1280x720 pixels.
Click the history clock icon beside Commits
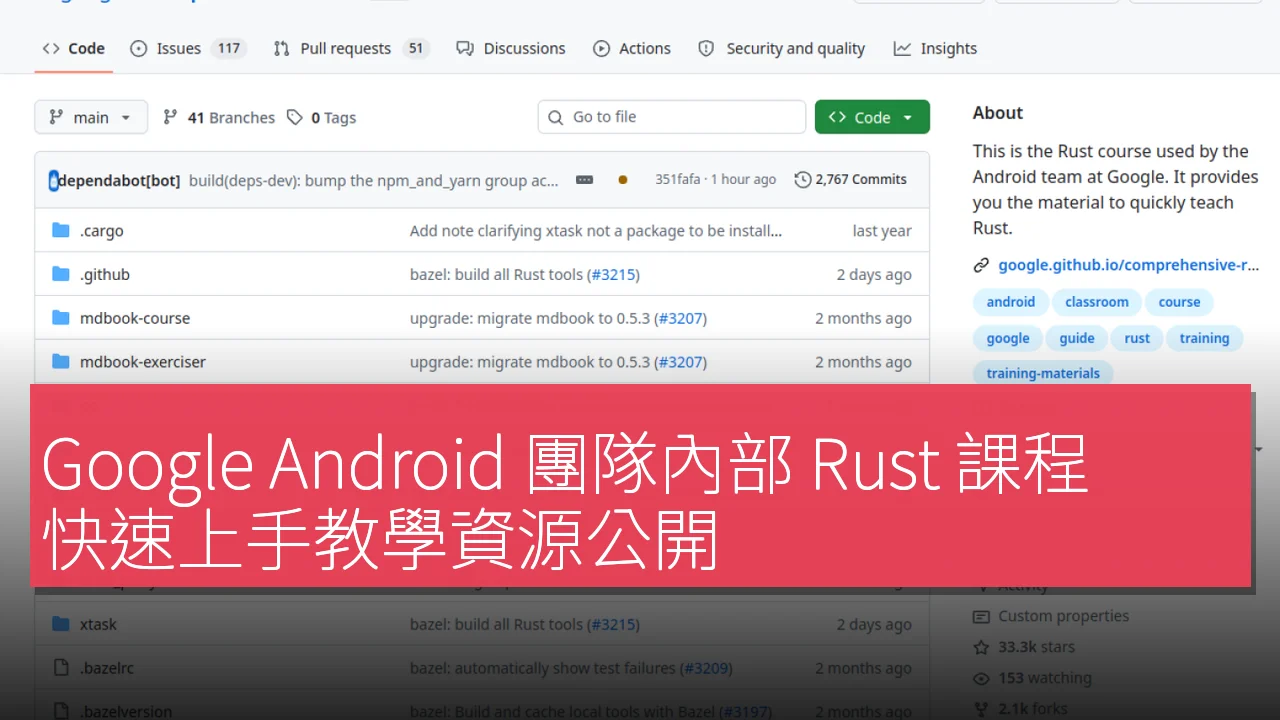pos(802,180)
